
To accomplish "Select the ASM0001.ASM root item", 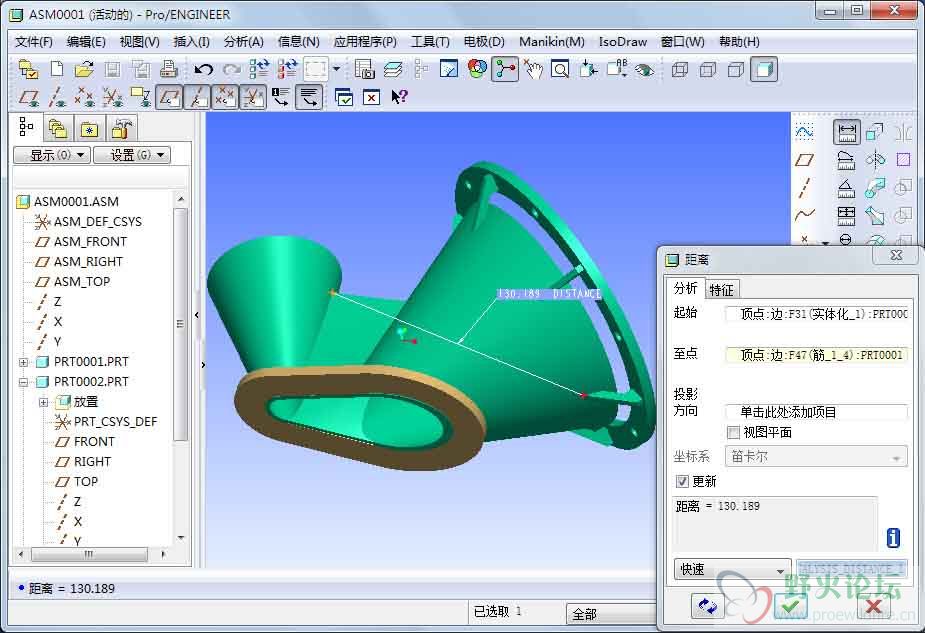I will (x=76, y=202).
